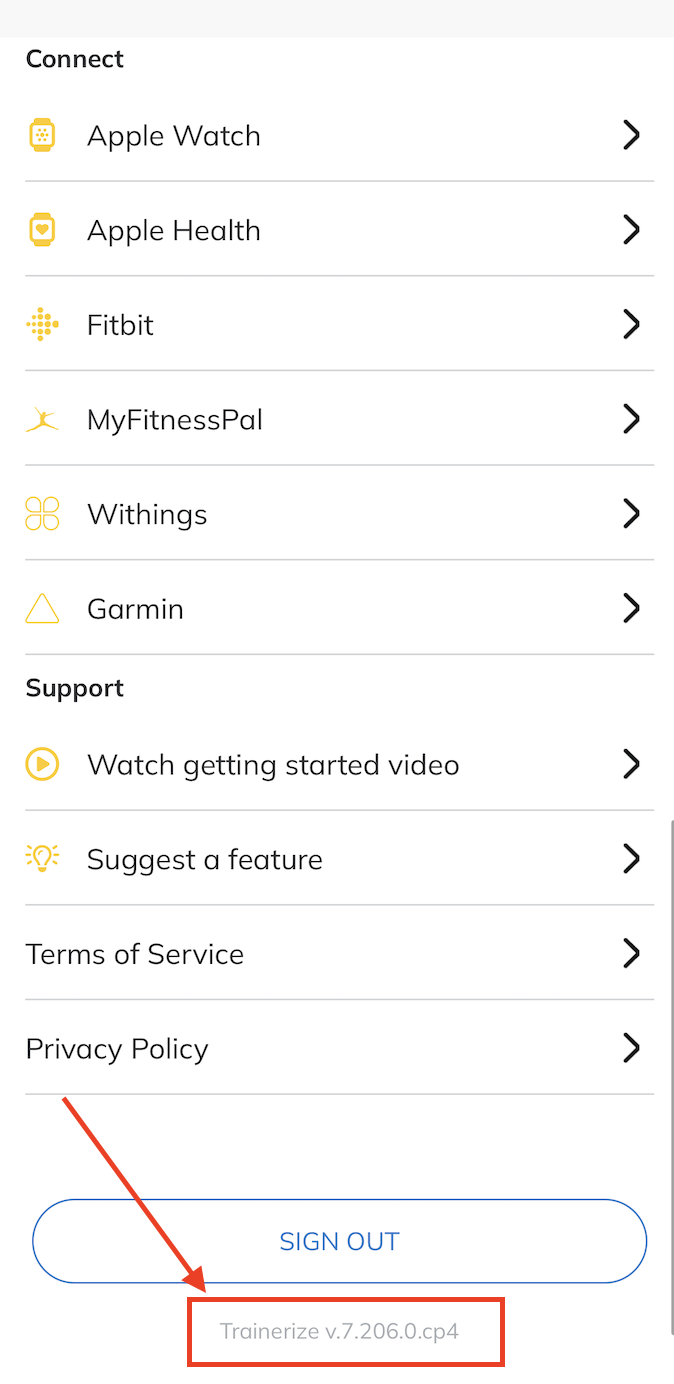Open Fitbit chevron arrow
Viewport: 674px width, 1384px height.
click(x=631, y=325)
